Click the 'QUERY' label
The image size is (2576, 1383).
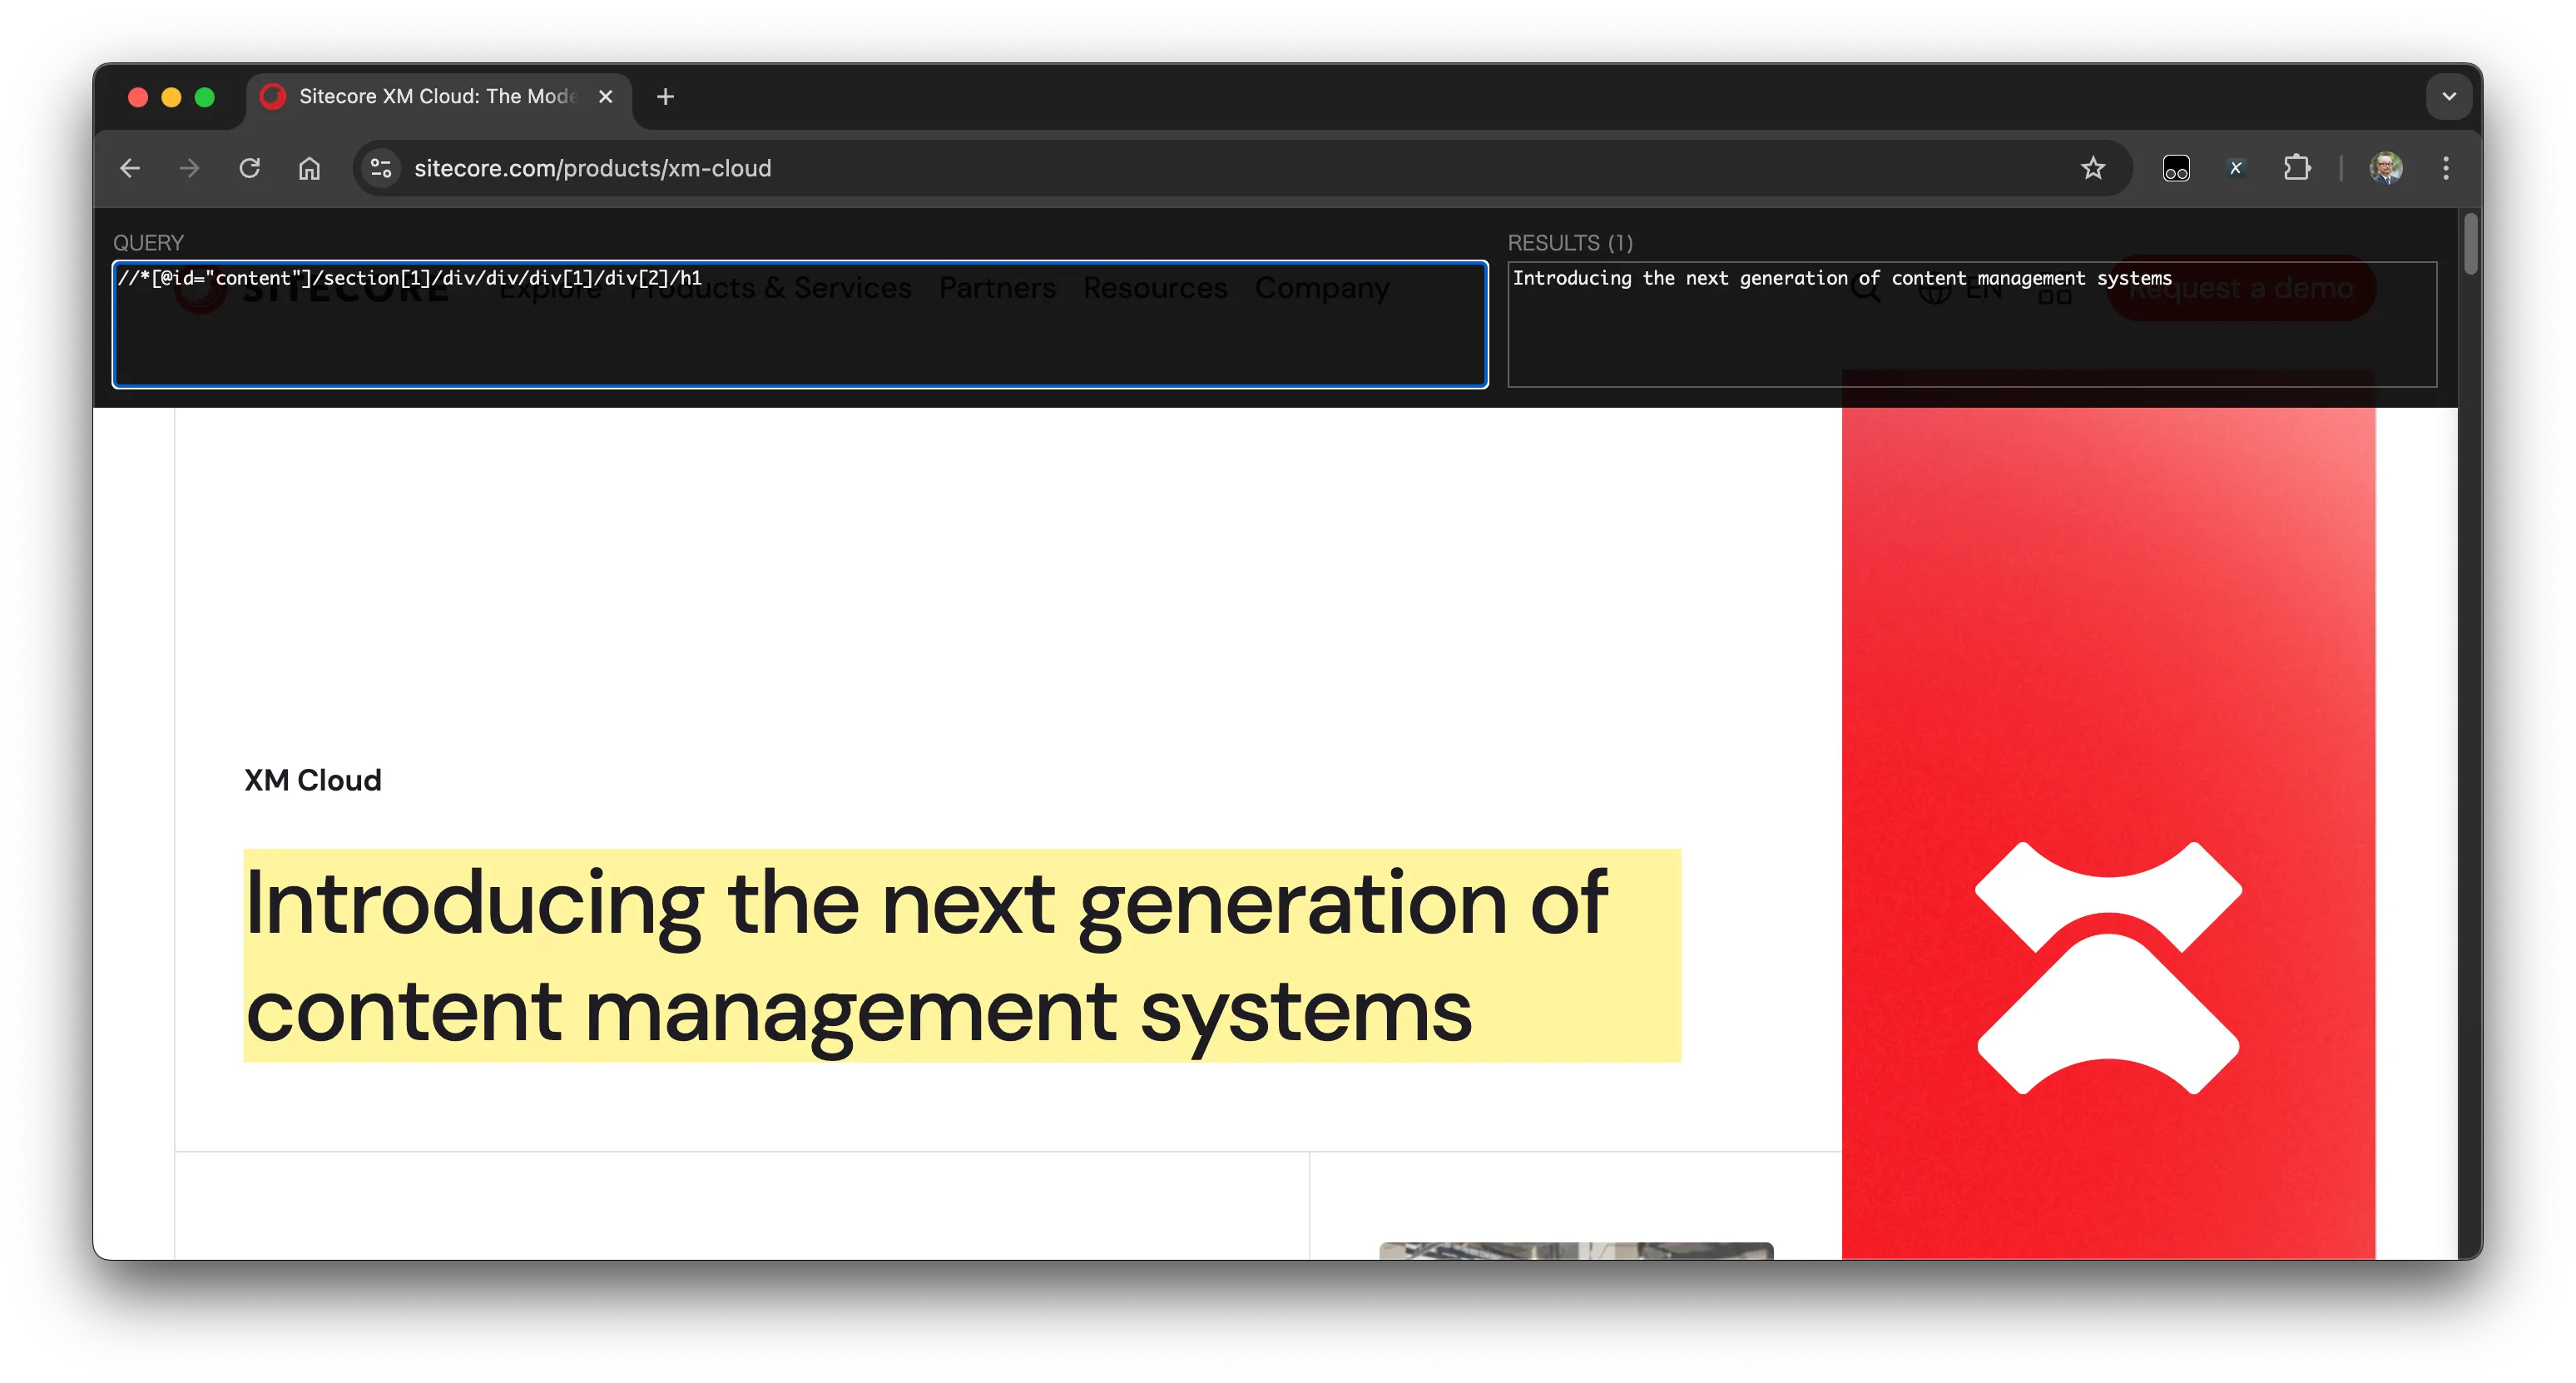click(x=148, y=243)
